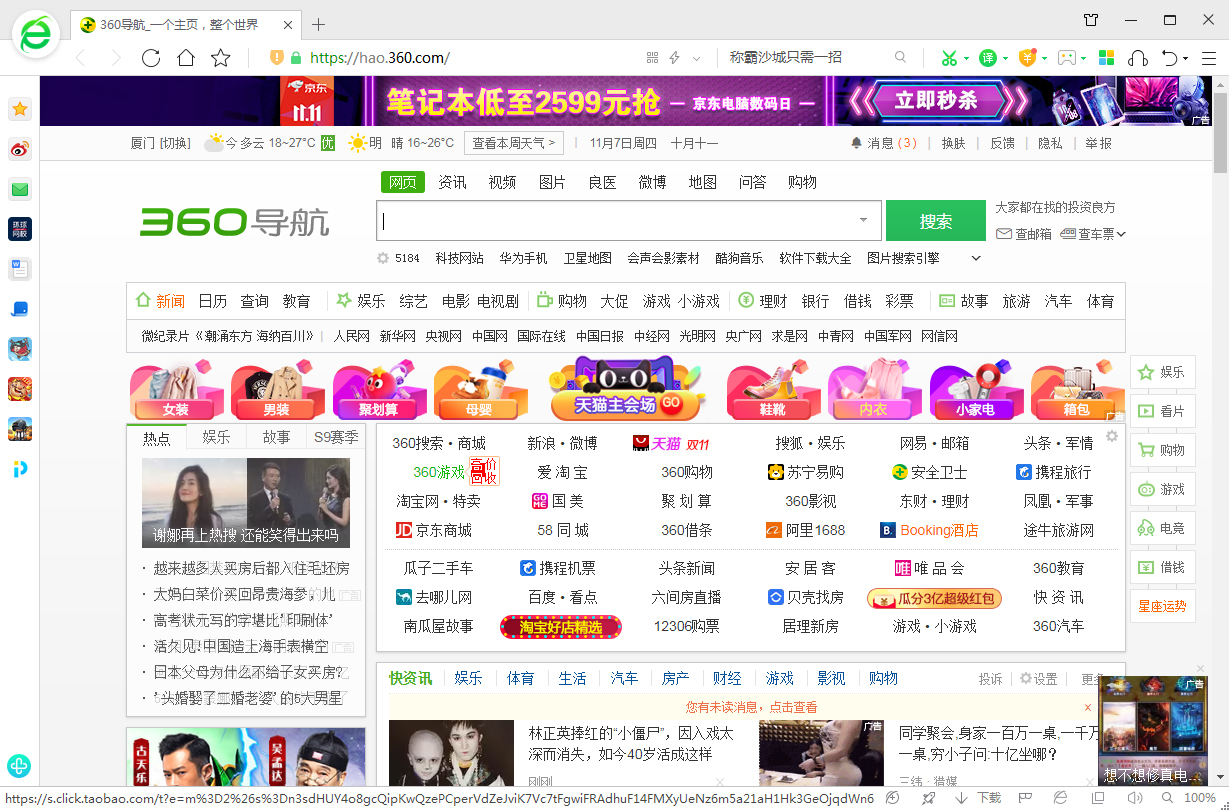The height and width of the screenshot is (810, 1229).
Task: Select the 微博 search category tab
Action: [652, 181]
